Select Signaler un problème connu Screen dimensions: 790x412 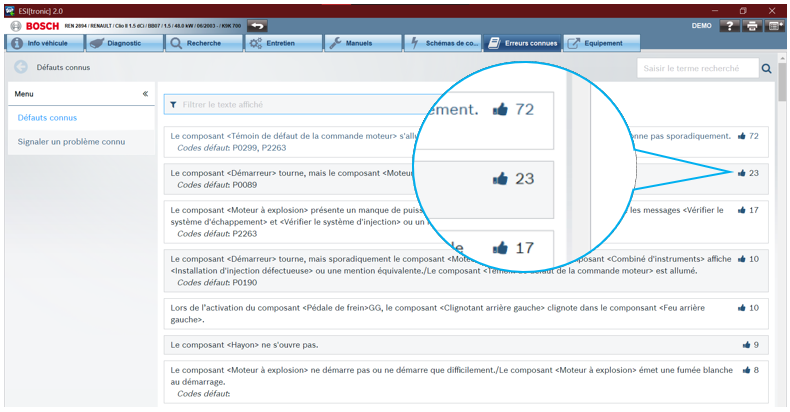(71, 142)
